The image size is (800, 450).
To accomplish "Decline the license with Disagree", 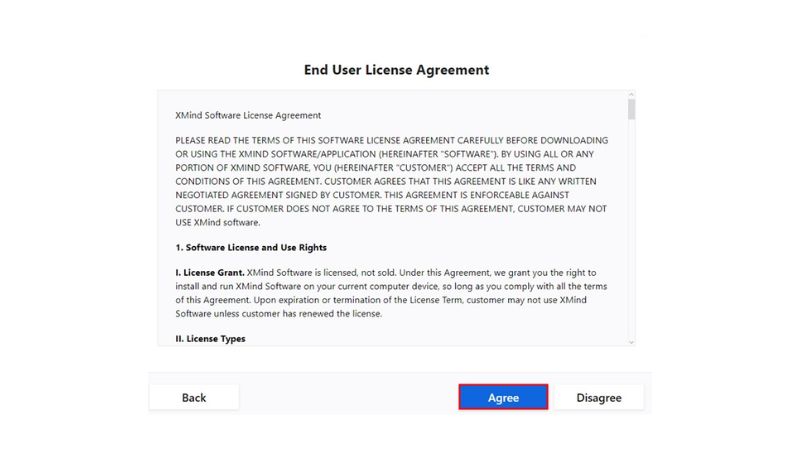I will 598,397.
